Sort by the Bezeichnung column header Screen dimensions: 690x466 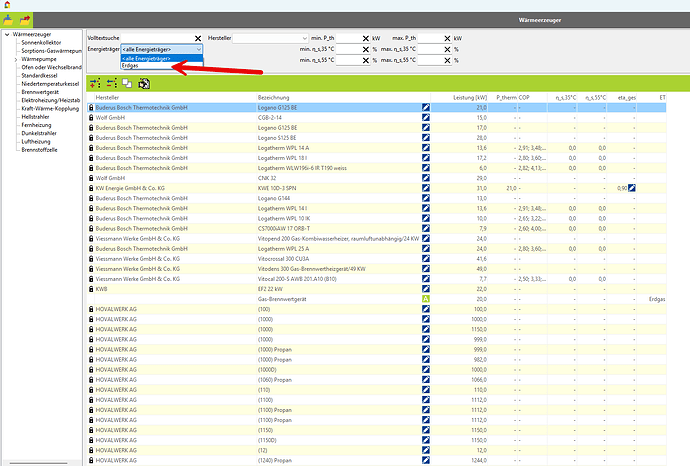pos(343,98)
